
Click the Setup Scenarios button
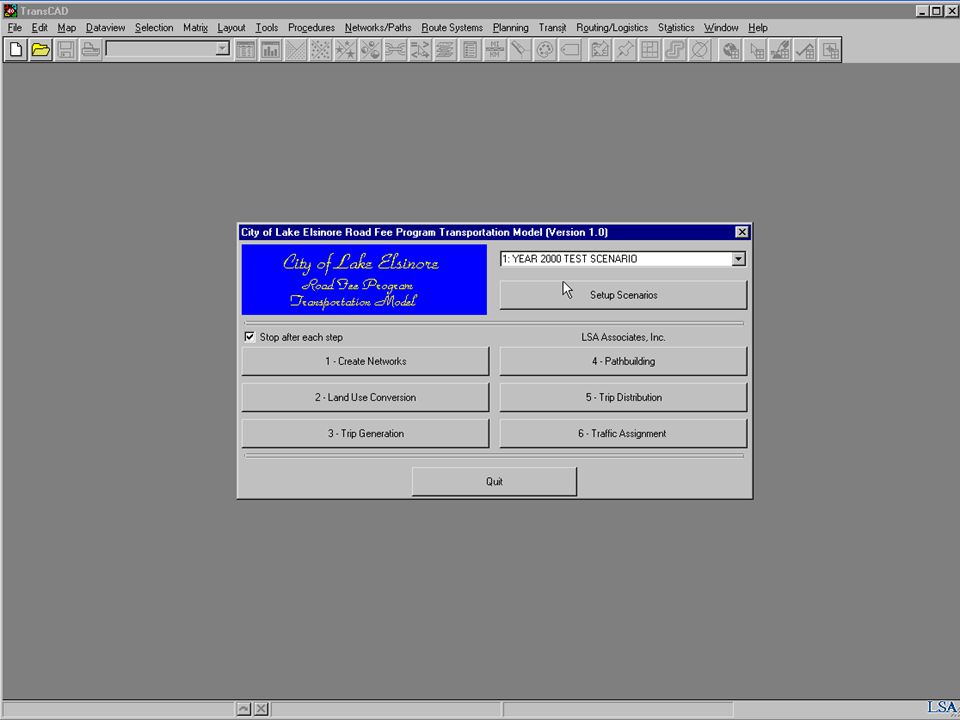point(623,295)
